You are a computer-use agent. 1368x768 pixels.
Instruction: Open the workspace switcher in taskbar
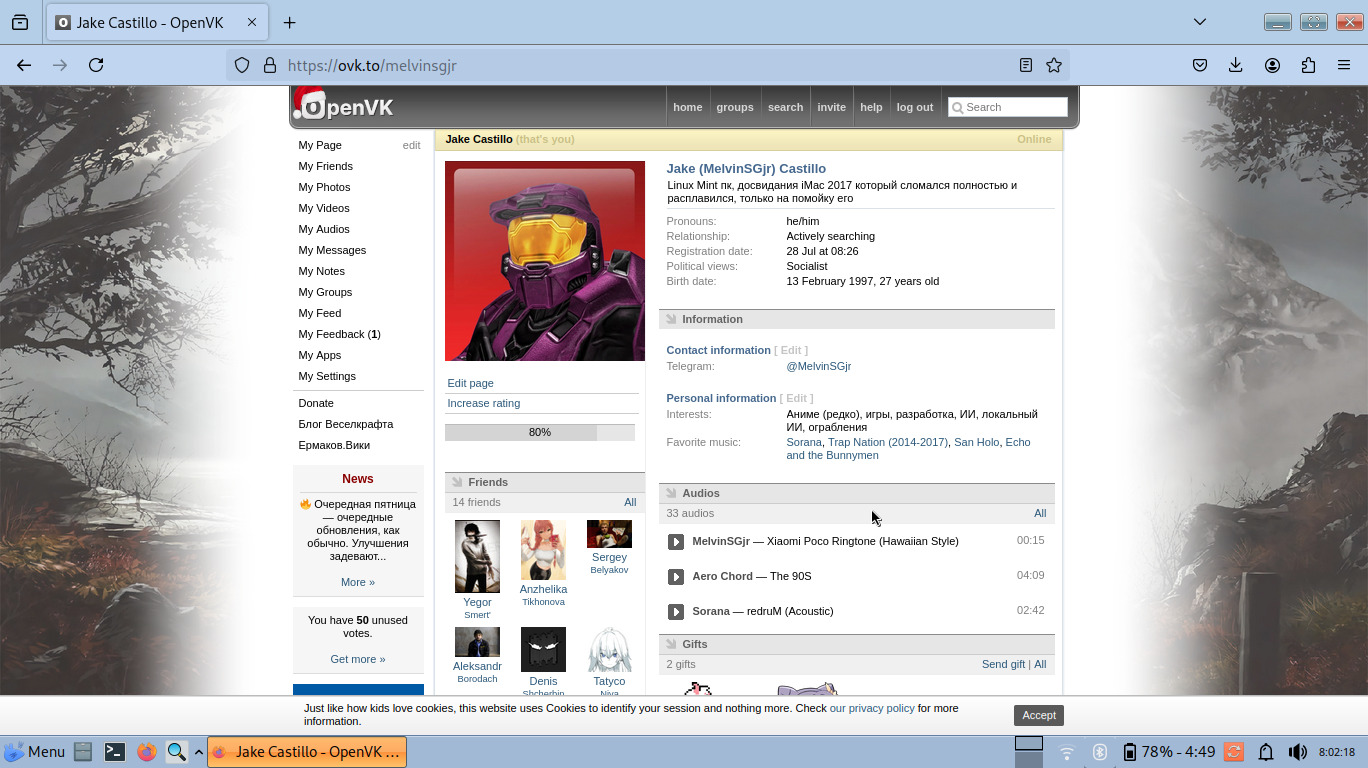(x=1029, y=751)
